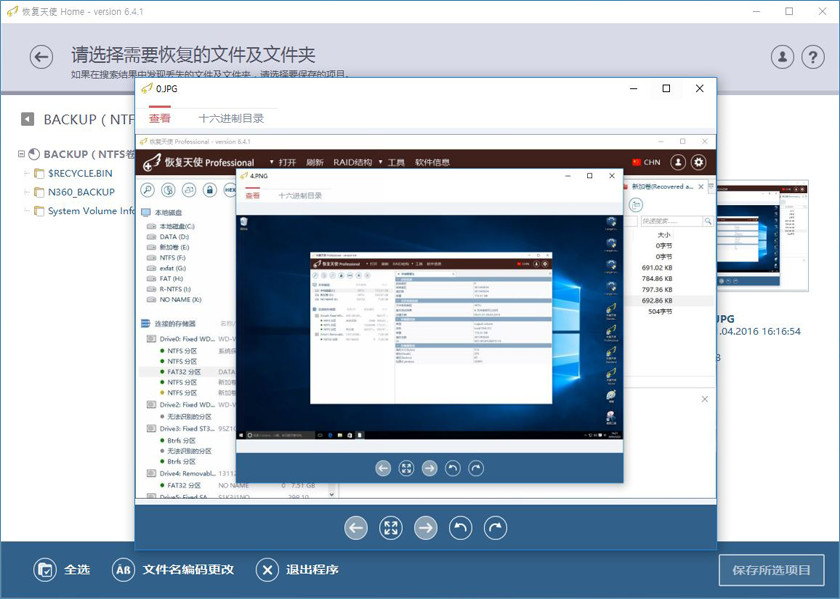Maximize the 0.JPG preview window
Viewport: 840px width, 599px height.
(666, 88)
